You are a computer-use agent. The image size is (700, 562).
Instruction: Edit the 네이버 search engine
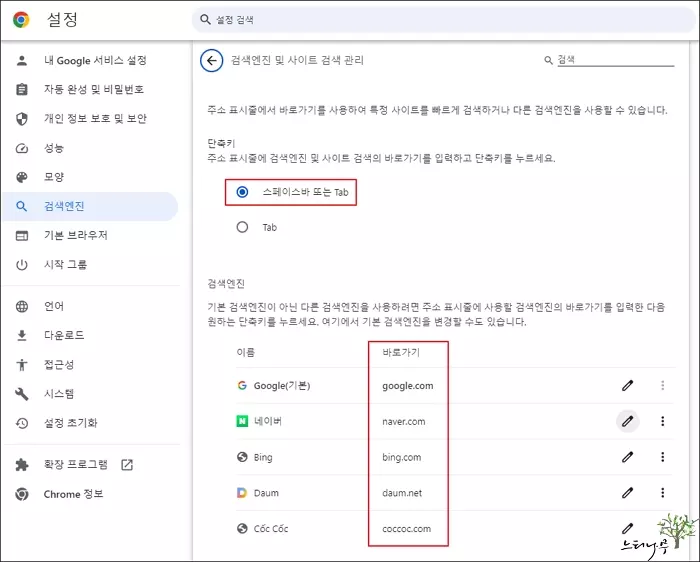click(628, 421)
